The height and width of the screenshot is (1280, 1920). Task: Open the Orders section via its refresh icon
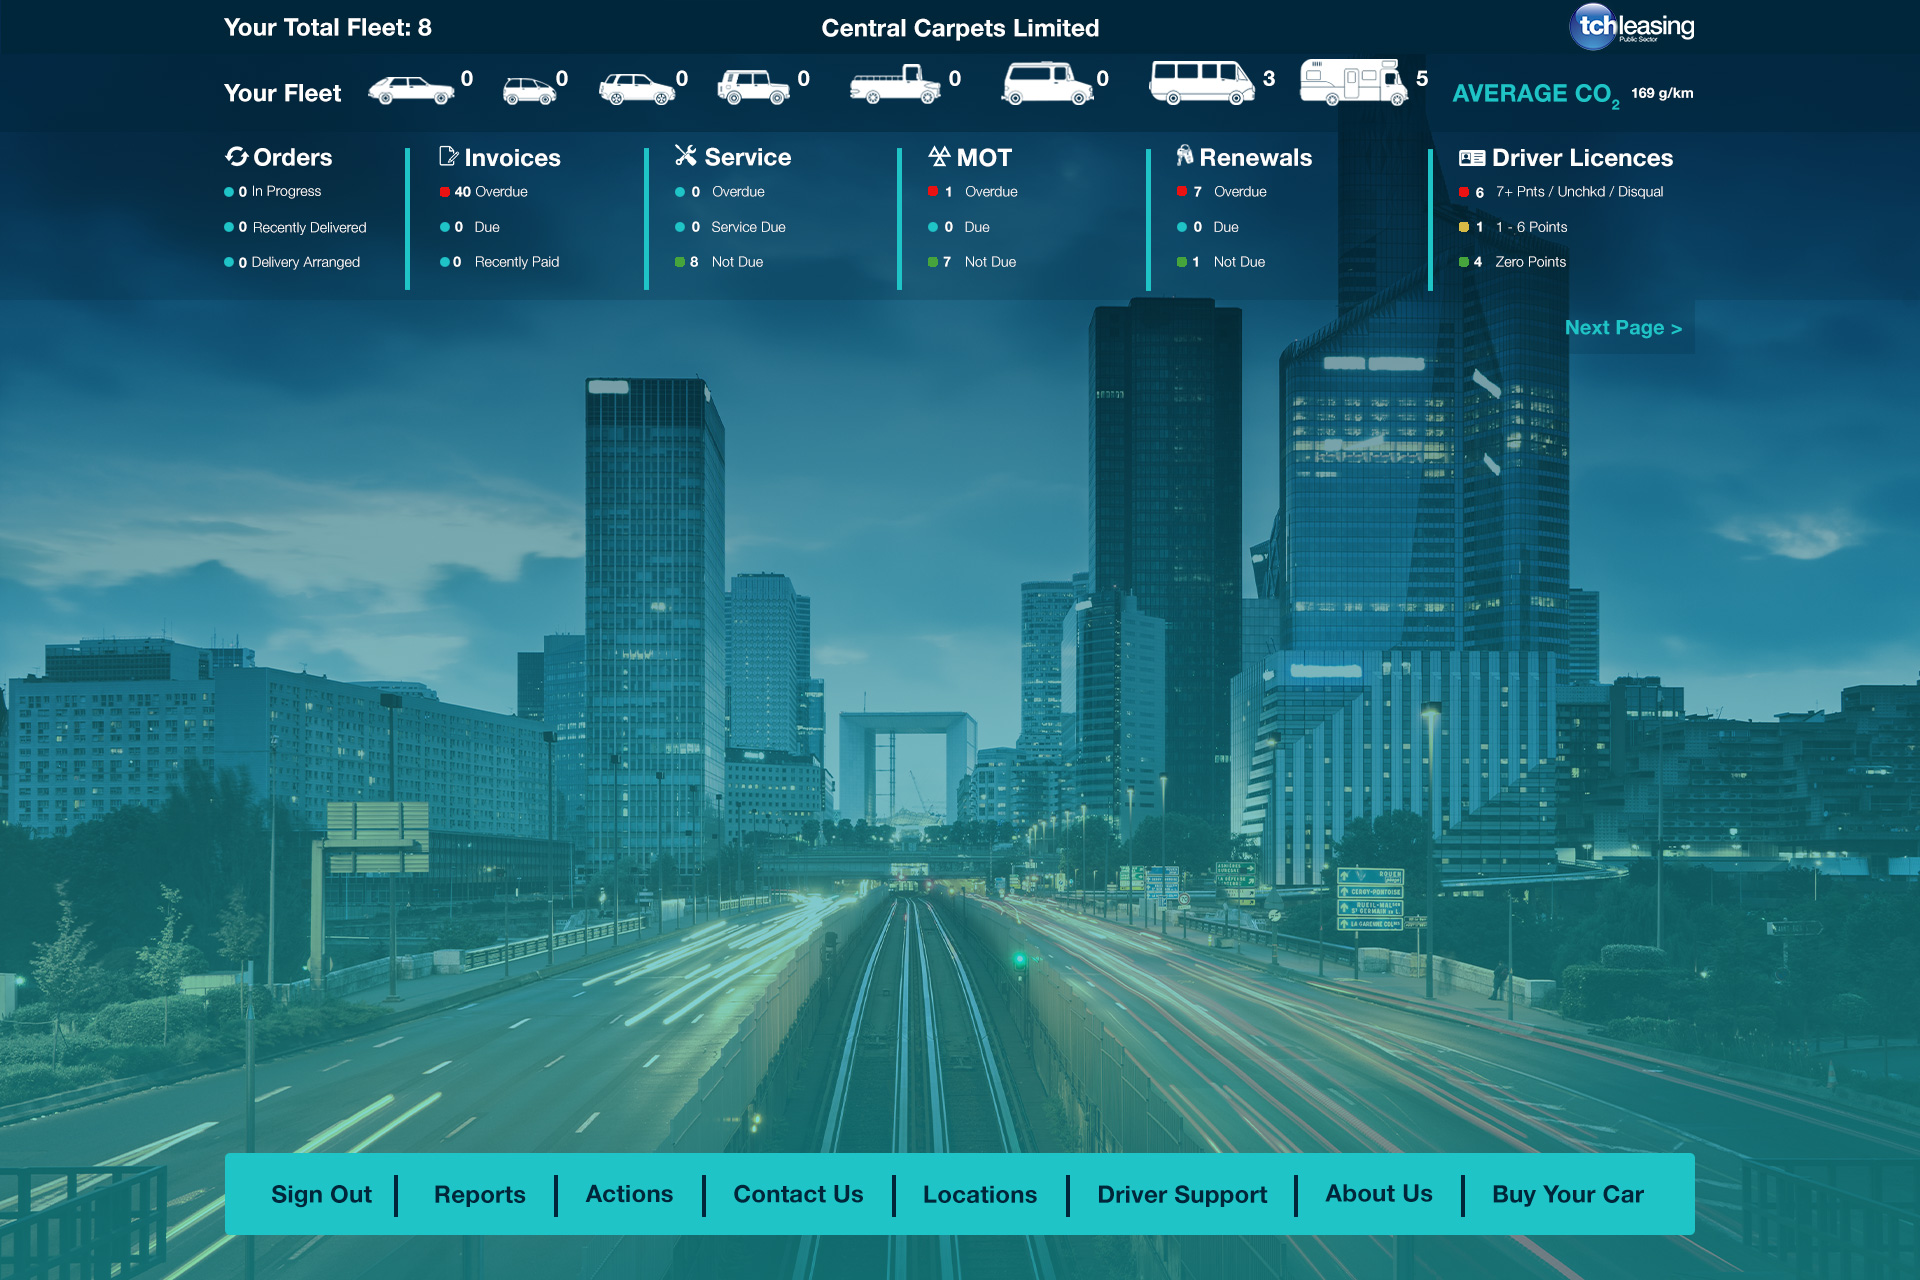click(x=236, y=156)
